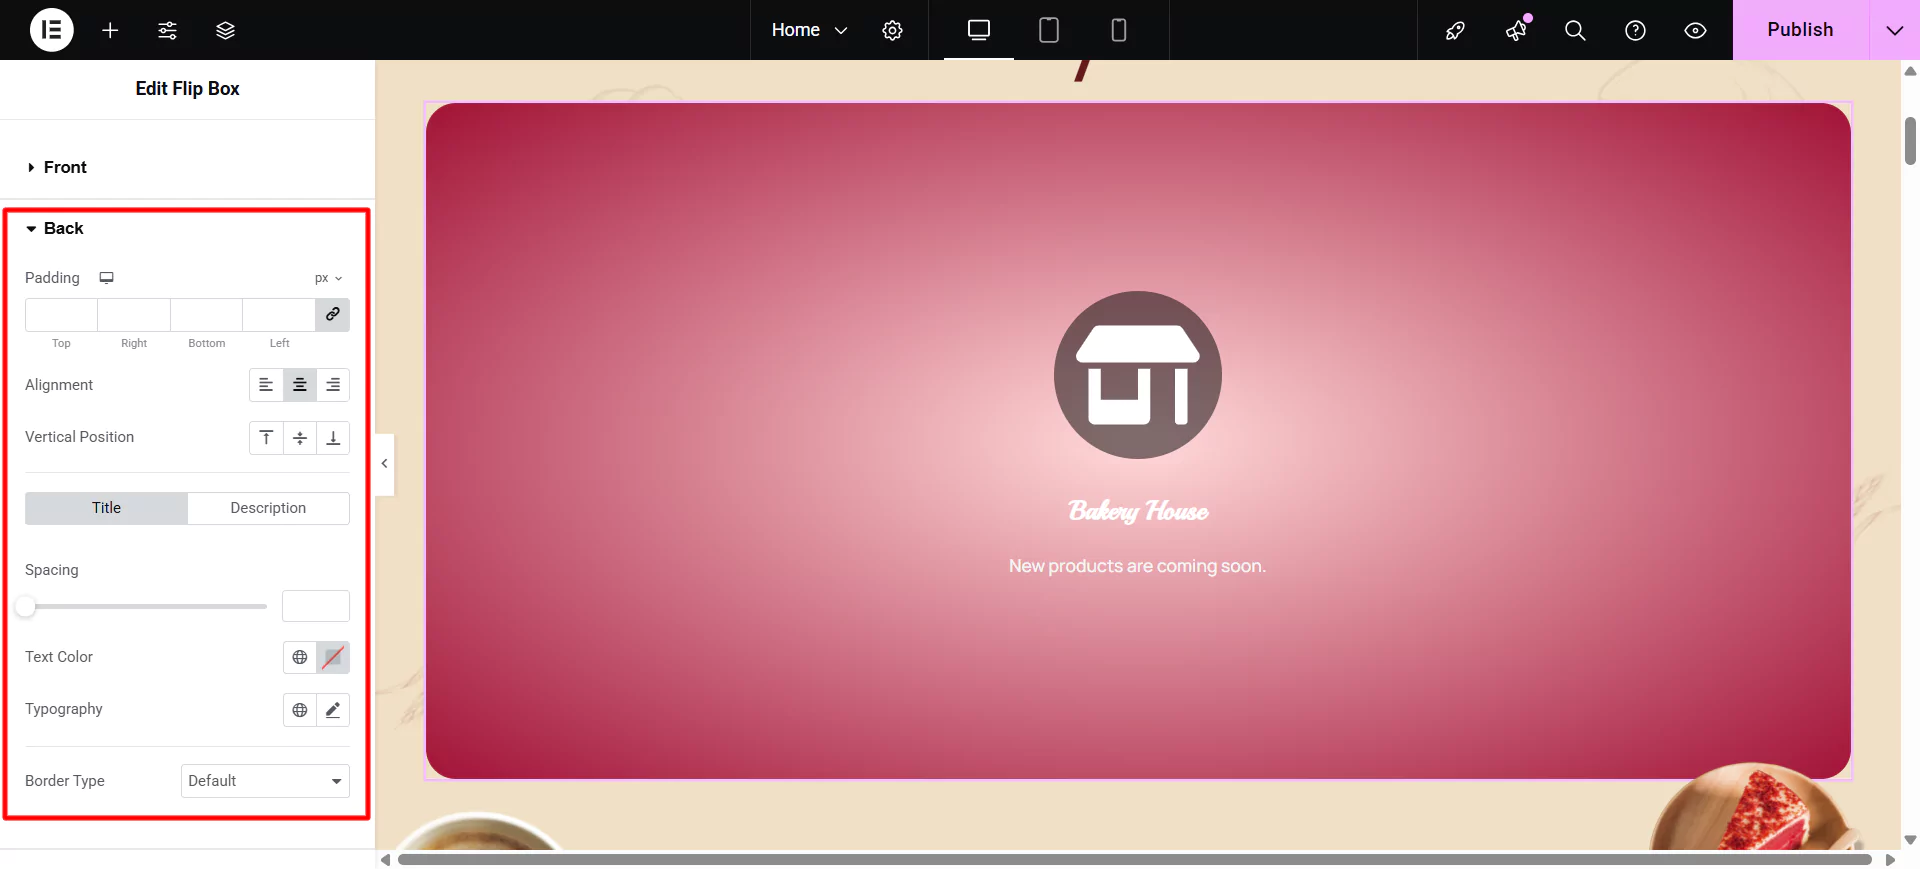
Task: Set Alignment to center
Action: pos(300,385)
